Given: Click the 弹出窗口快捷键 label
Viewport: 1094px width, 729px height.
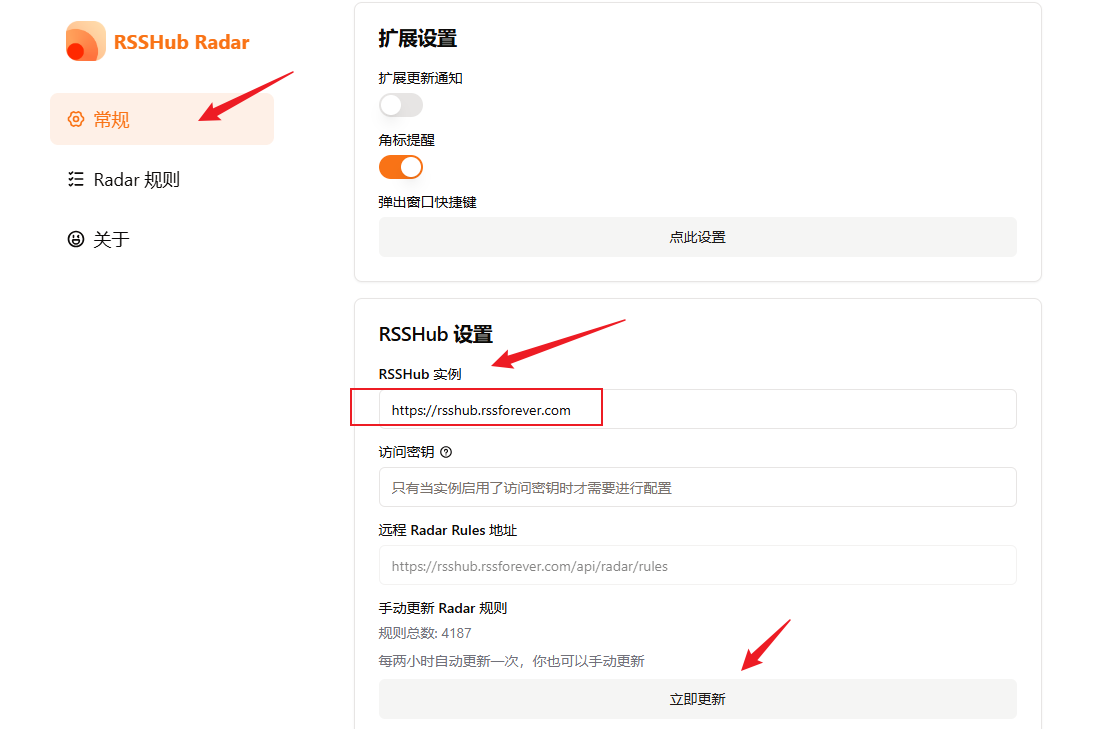Looking at the screenshot, I should click(428, 202).
